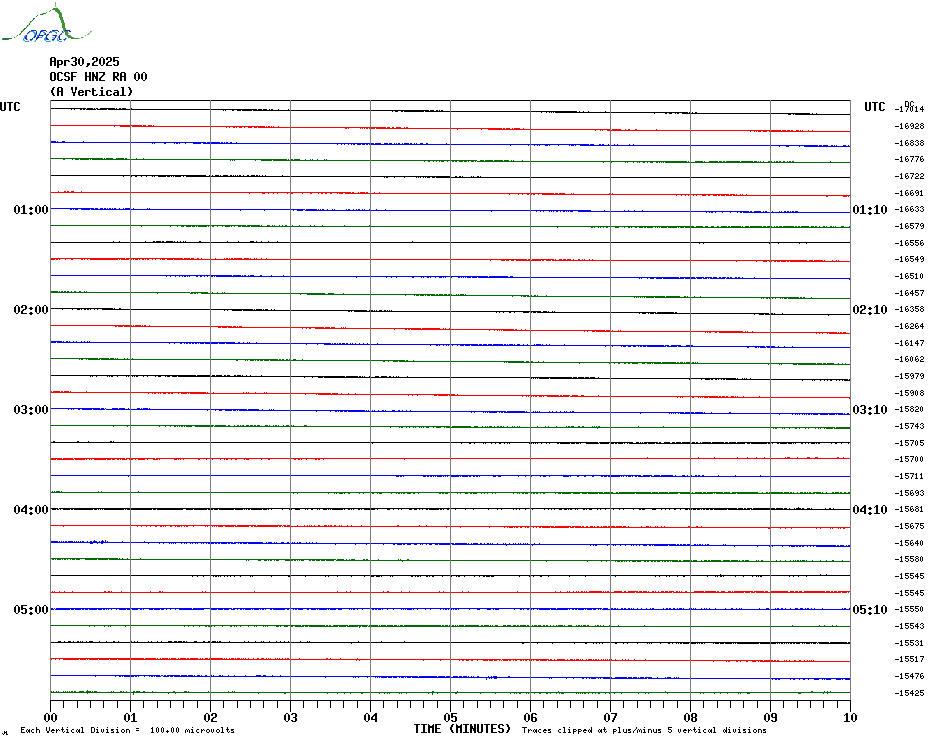Click the -15705 offset value
930x744 pixels.
(909, 443)
